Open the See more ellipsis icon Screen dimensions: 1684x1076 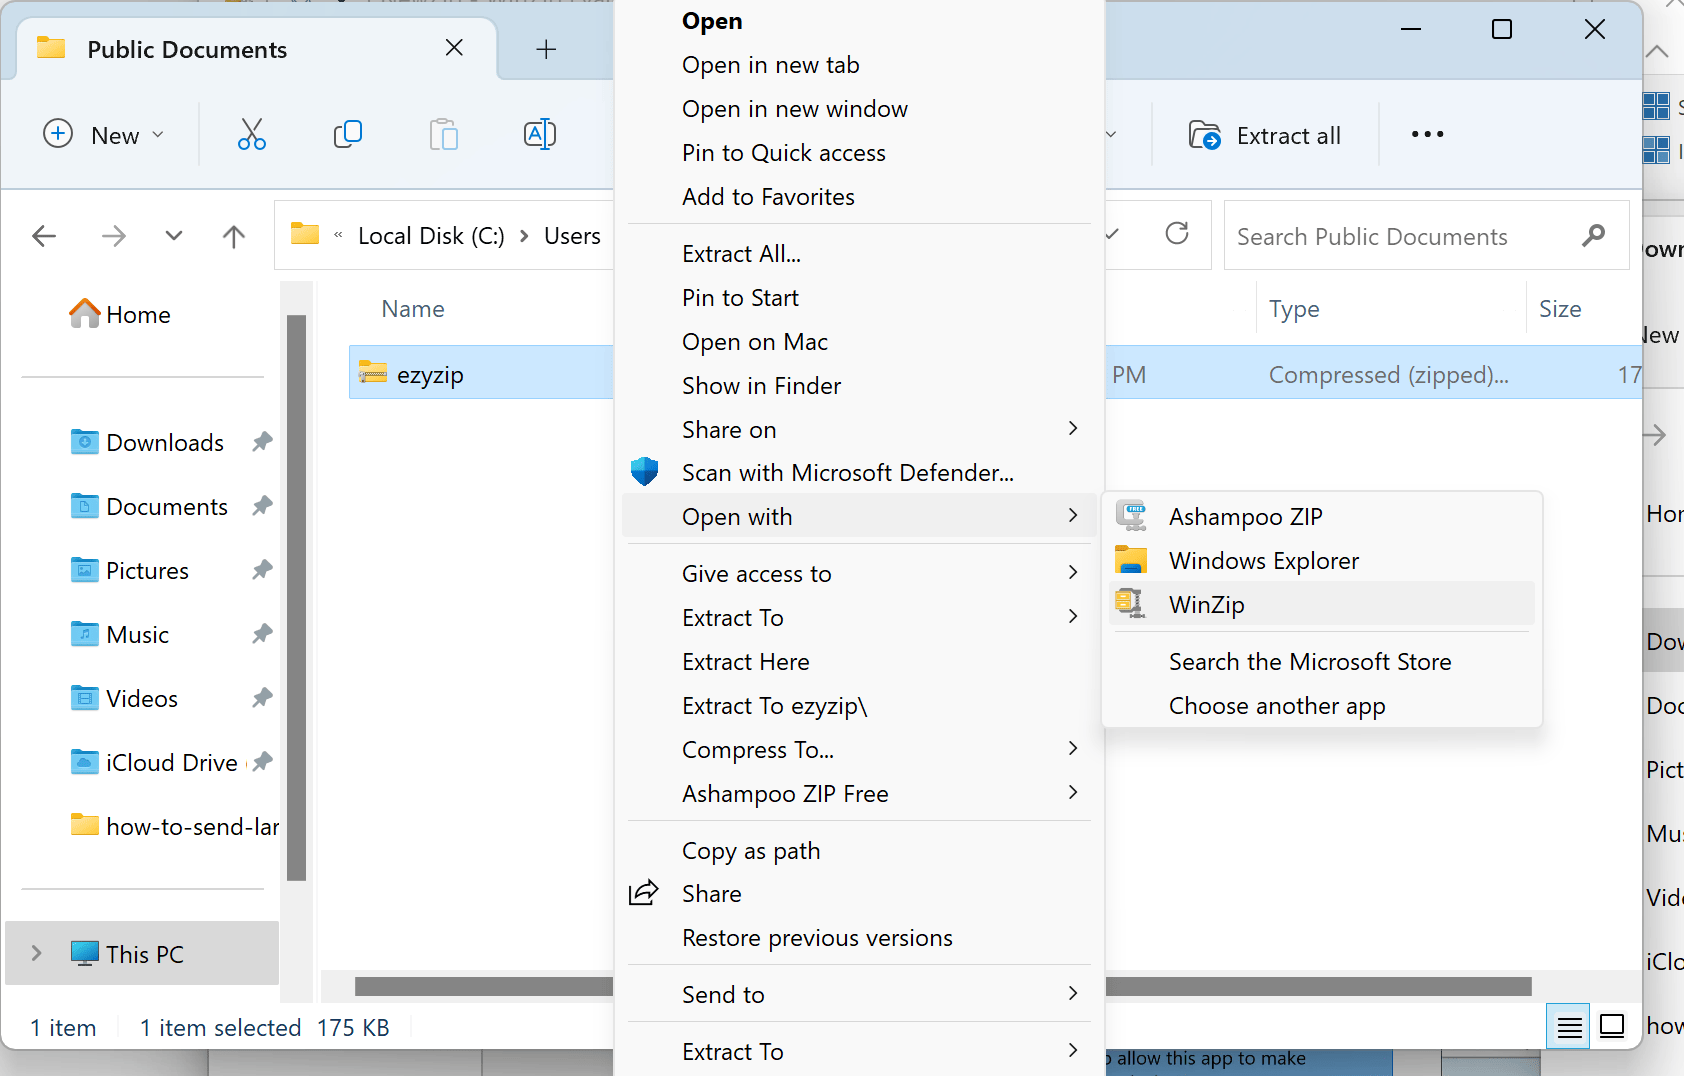point(1427,134)
